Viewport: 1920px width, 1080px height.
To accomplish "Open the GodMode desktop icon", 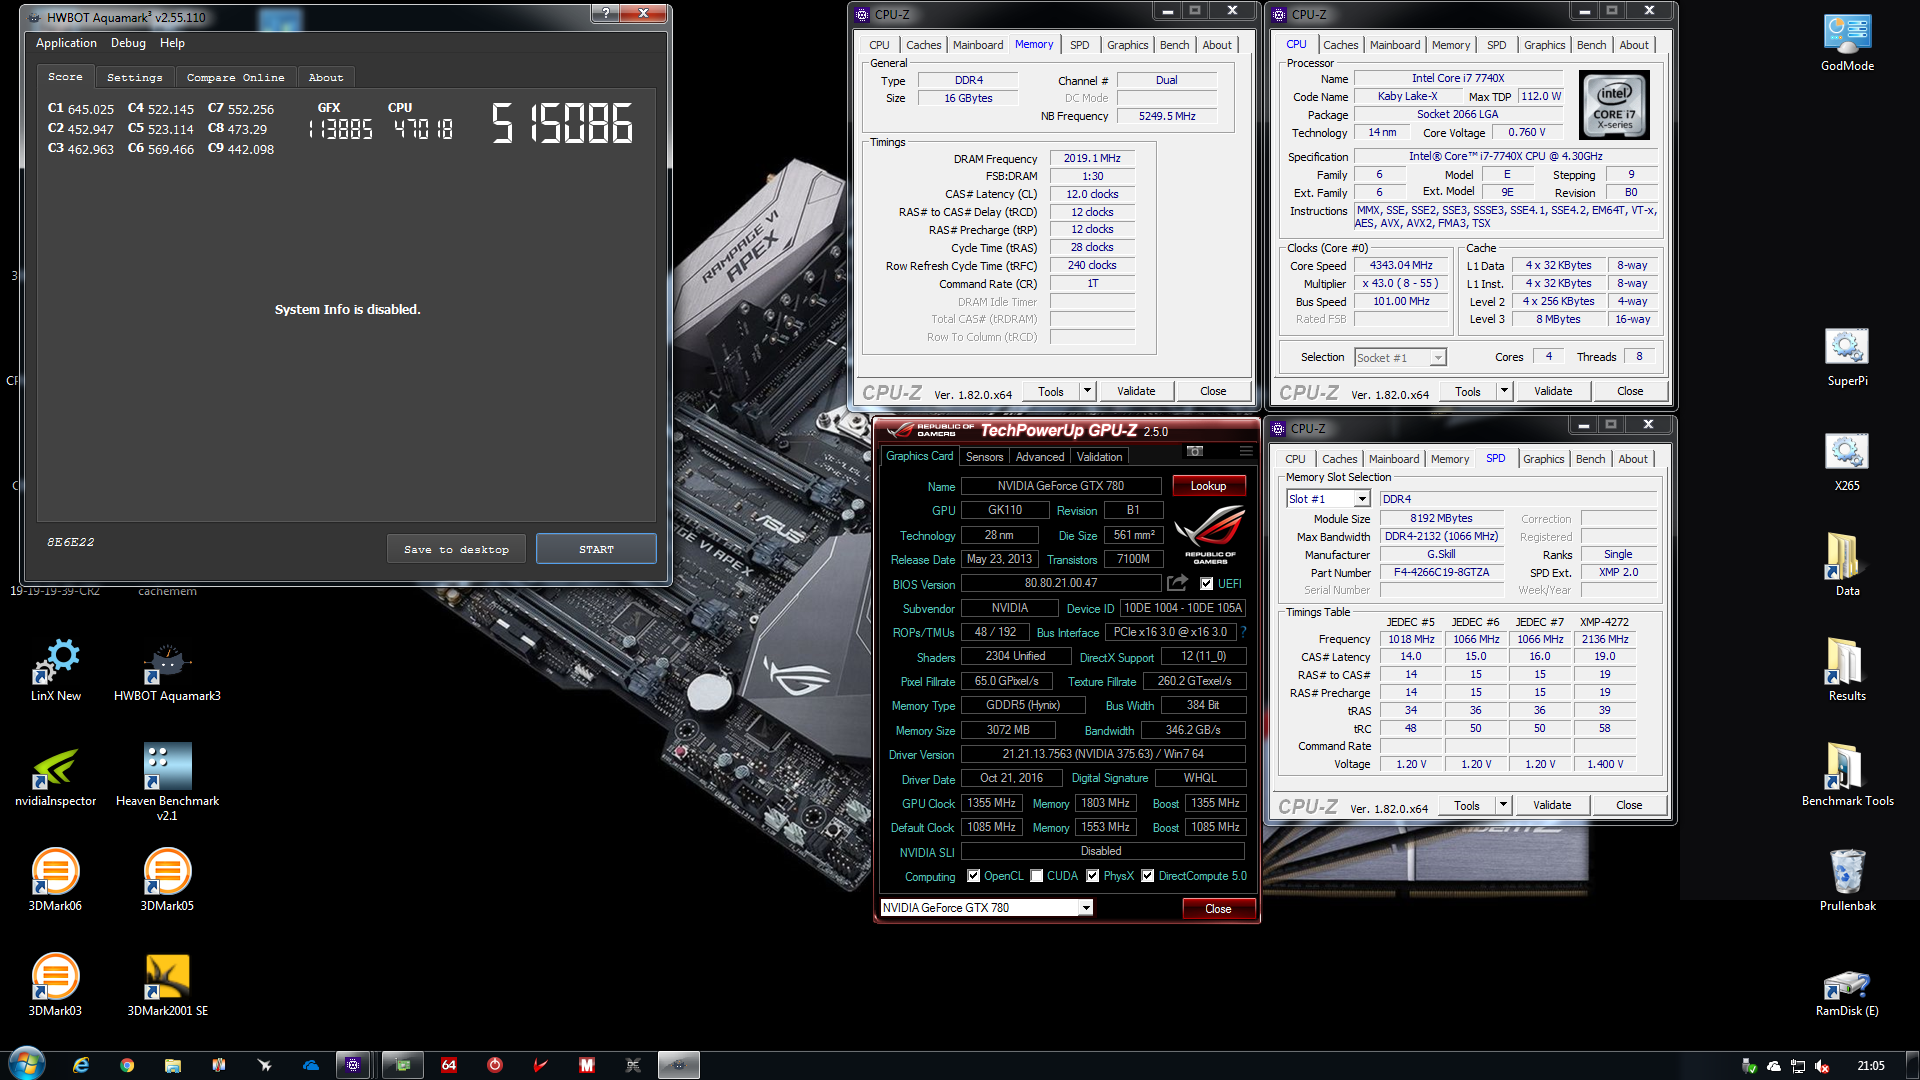I will click(x=1847, y=44).
